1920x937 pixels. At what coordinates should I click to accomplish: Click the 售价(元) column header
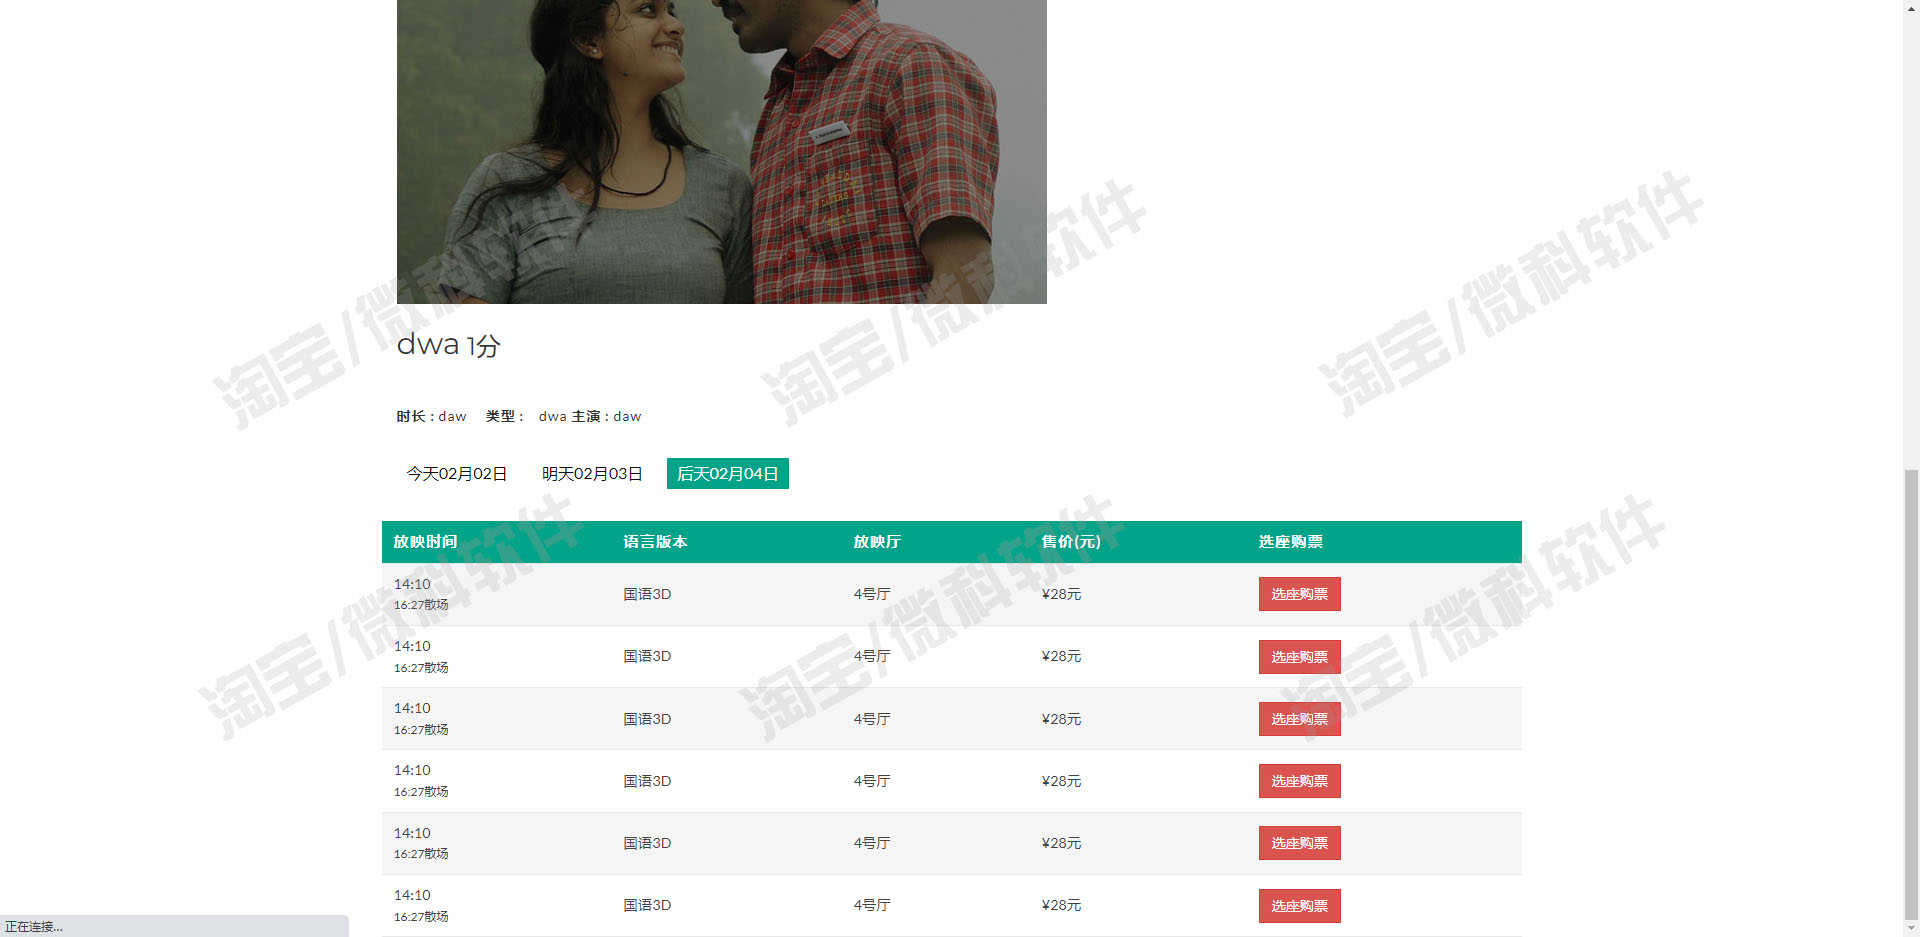pos(1071,541)
